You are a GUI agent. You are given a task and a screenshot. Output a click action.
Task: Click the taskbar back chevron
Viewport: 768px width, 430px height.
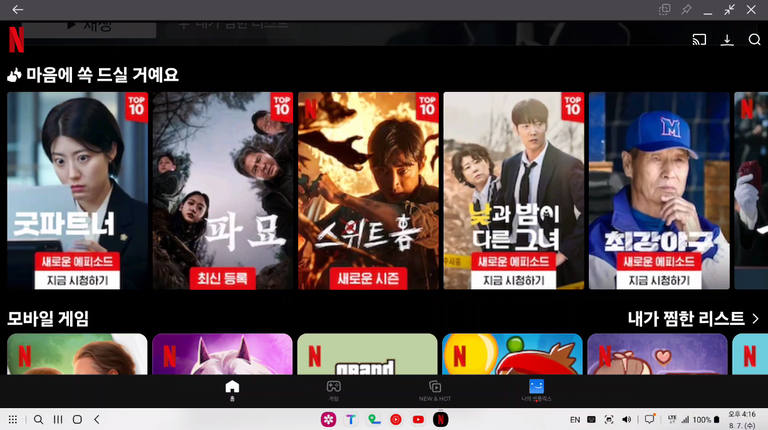pos(96,420)
